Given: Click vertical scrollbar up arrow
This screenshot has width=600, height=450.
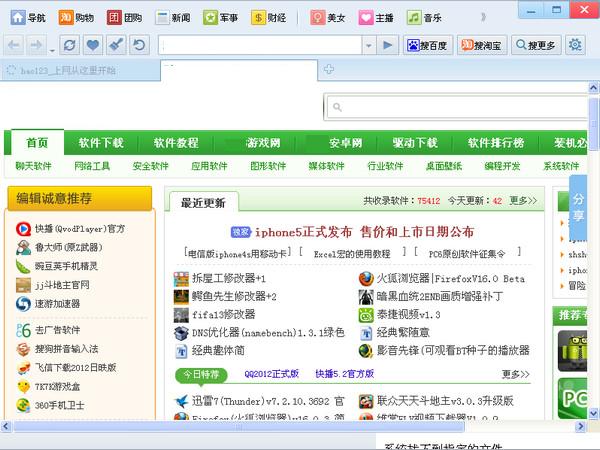Looking at the screenshot, I should pos(593,88).
